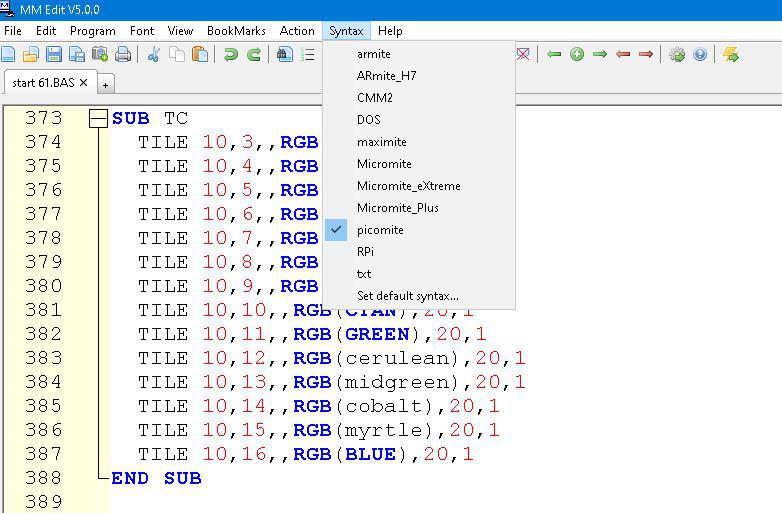The image size is (782, 513).
Task: Click Set default syntax... entry
Action: point(407,296)
